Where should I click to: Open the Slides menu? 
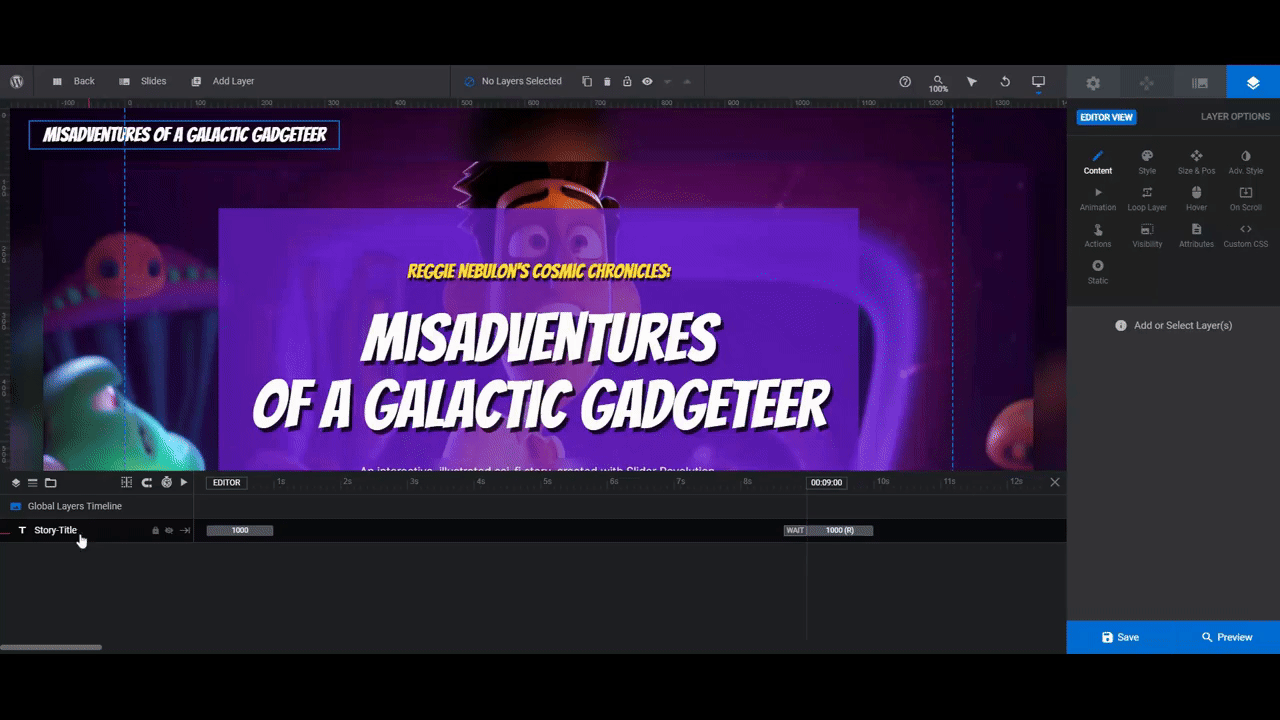(x=143, y=82)
